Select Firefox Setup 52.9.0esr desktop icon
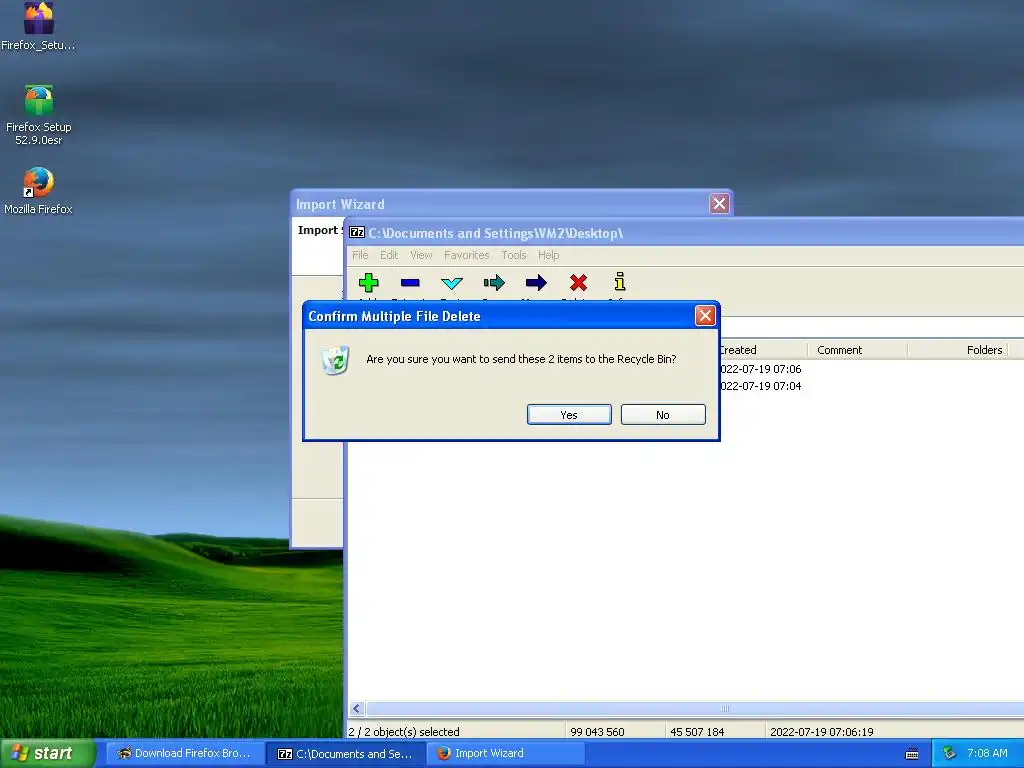Image resolution: width=1024 pixels, height=768 pixels. tap(39, 115)
